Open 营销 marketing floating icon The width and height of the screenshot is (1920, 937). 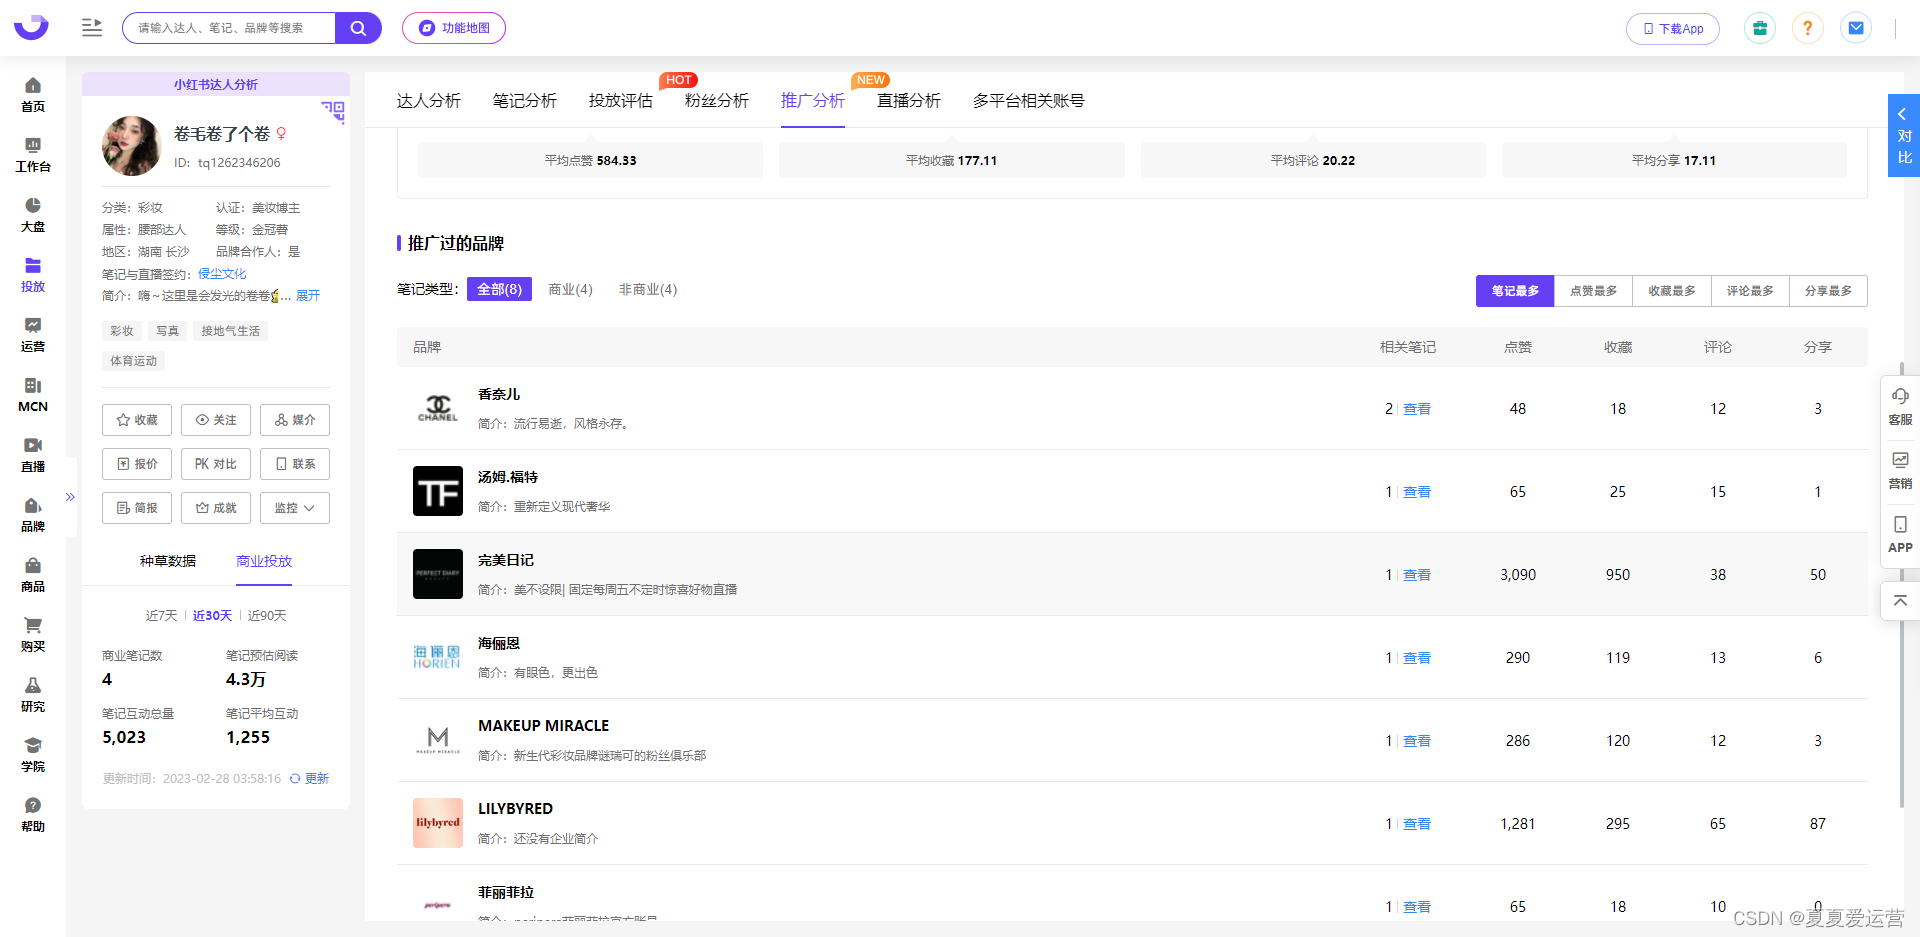pos(1900,471)
